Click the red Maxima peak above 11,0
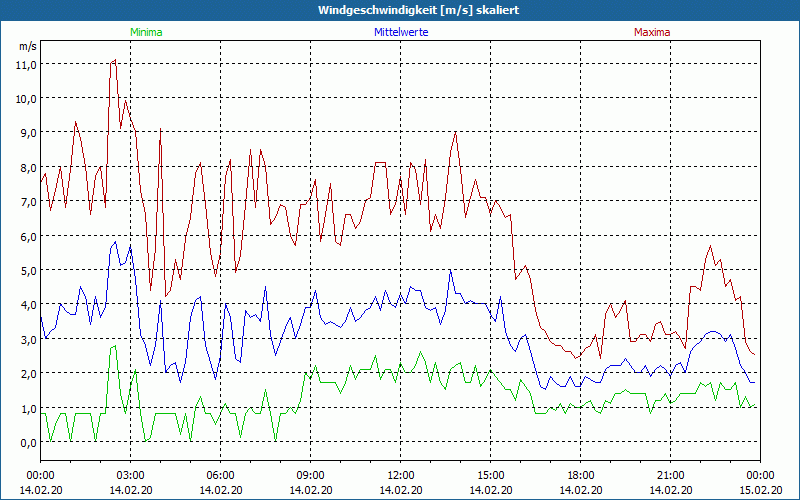The image size is (800, 500). (115, 60)
